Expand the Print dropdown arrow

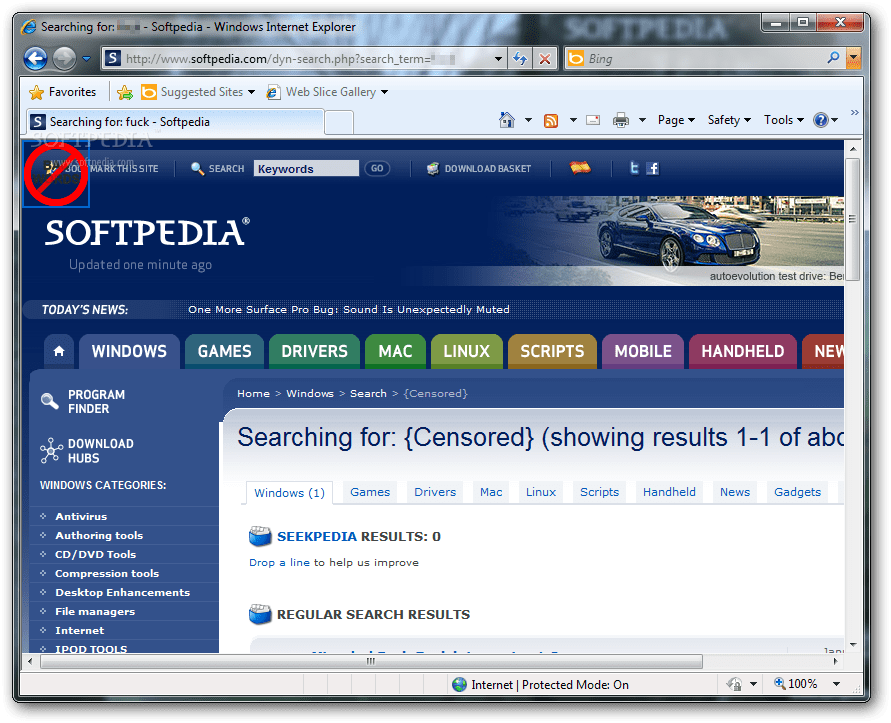point(642,120)
